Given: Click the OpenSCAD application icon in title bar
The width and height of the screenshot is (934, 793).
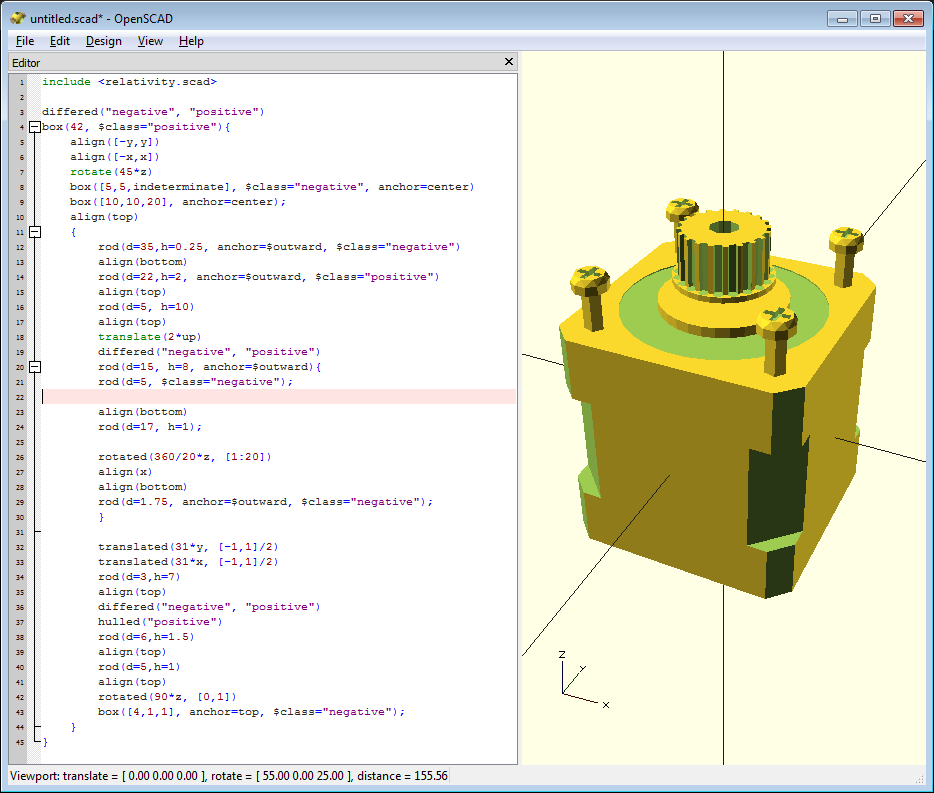Looking at the screenshot, I should (x=18, y=18).
